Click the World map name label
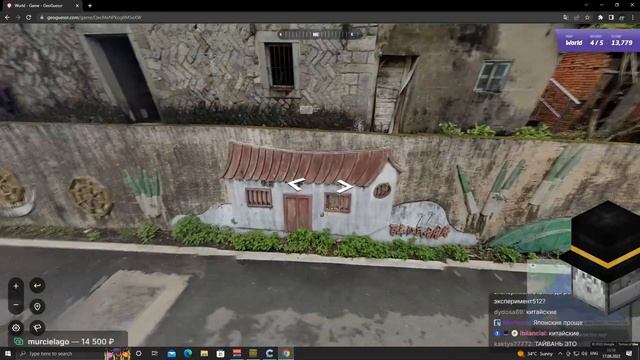640x360 pixels. pyautogui.click(x=573, y=43)
